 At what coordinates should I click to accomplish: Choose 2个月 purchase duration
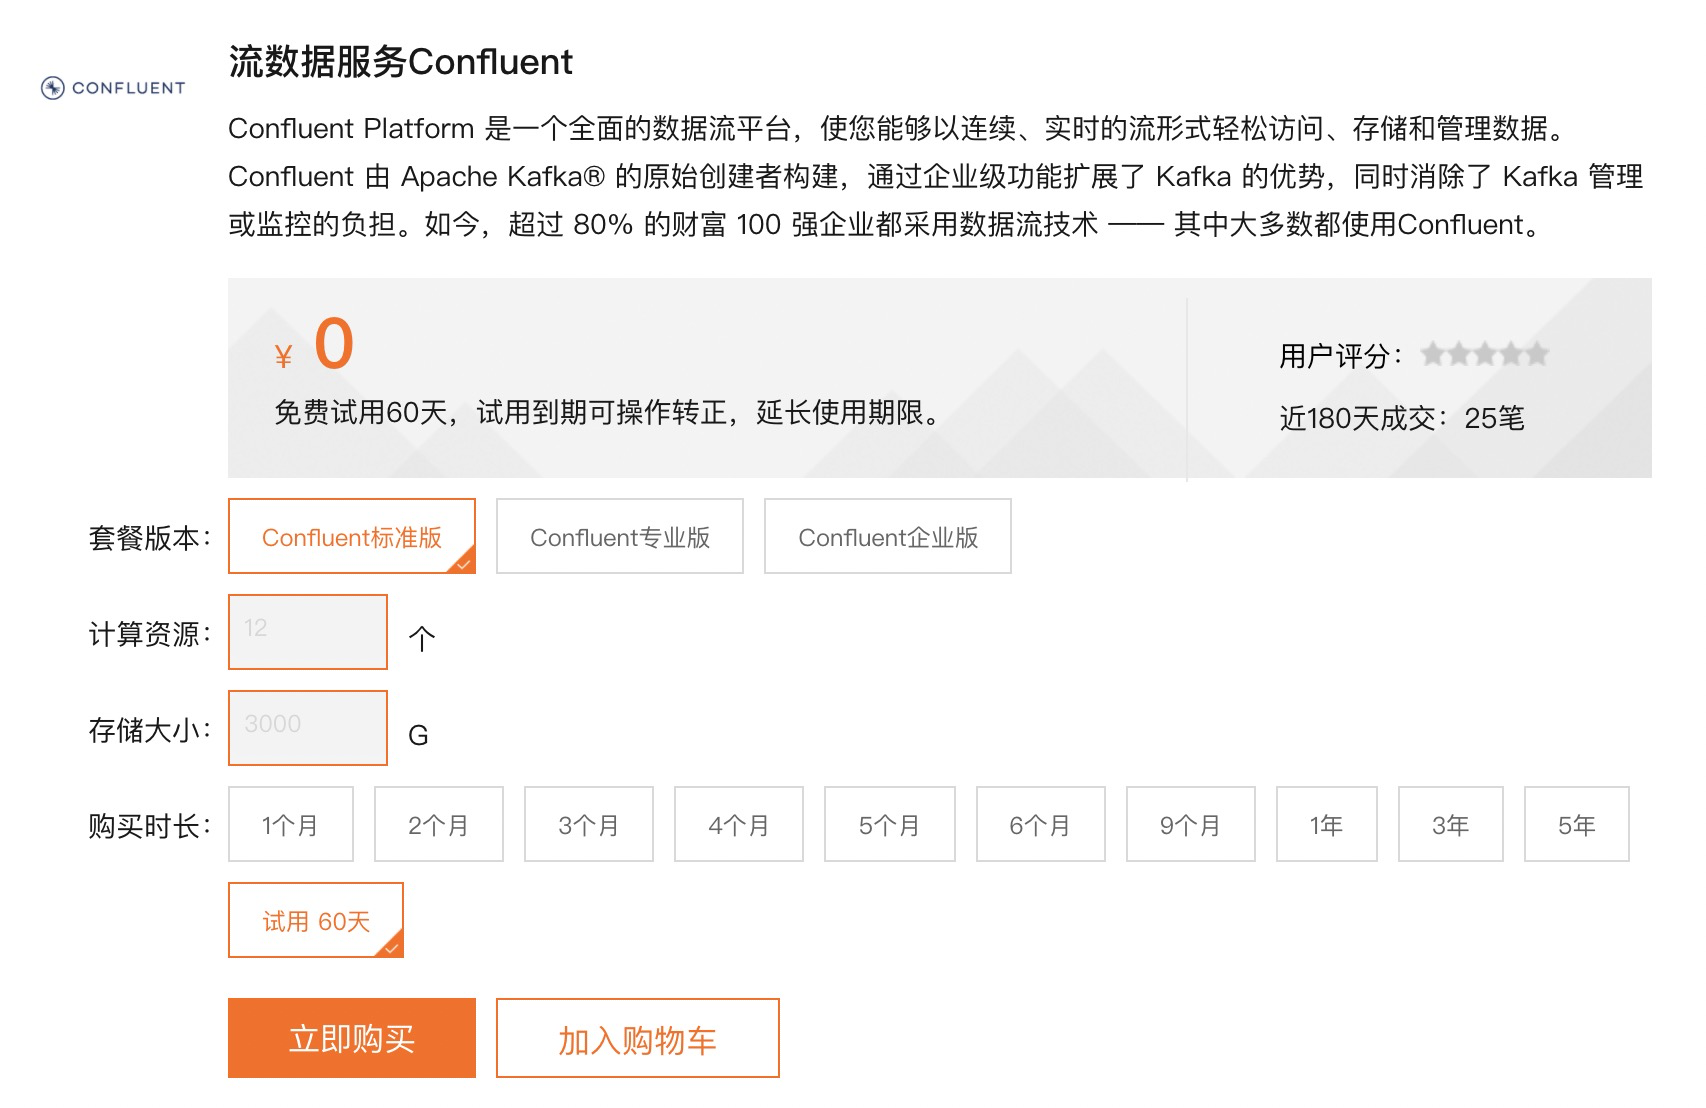439,824
